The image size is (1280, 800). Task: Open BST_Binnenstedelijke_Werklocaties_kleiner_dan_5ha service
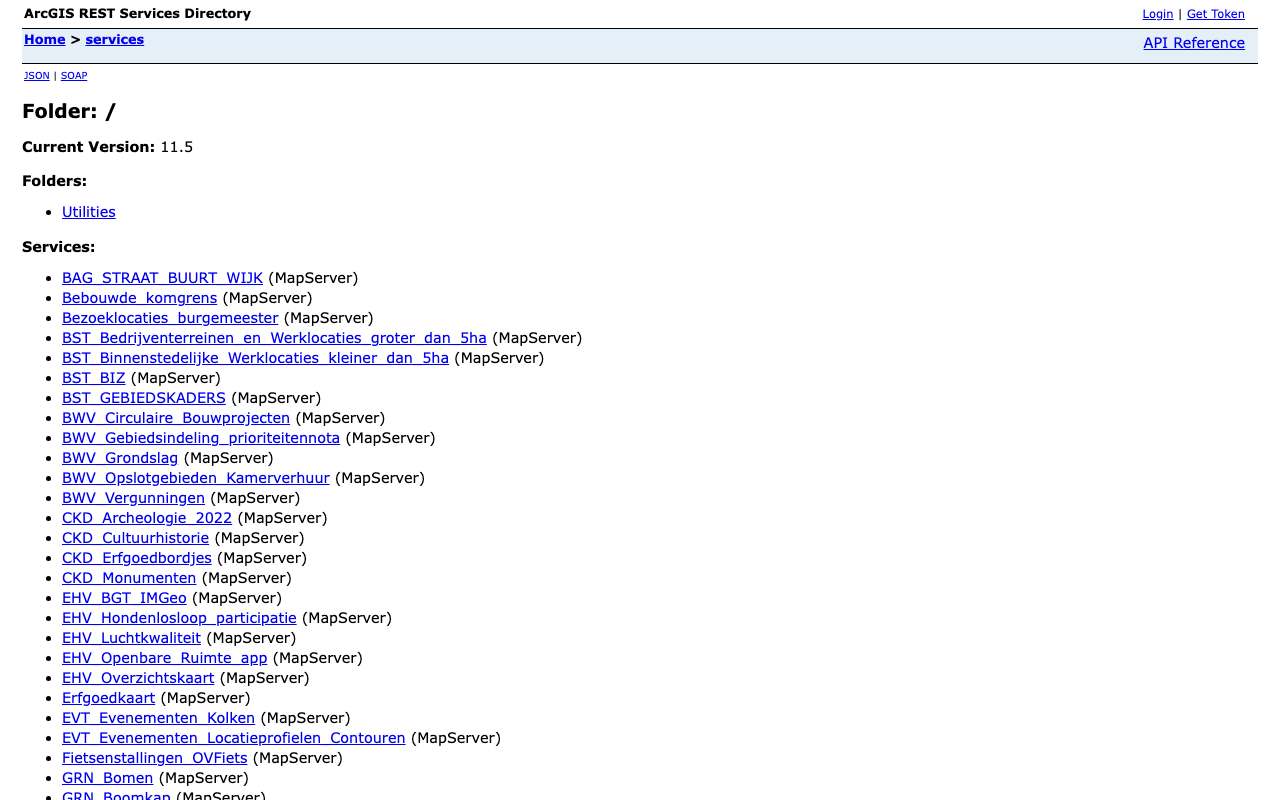(x=255, y=358)
